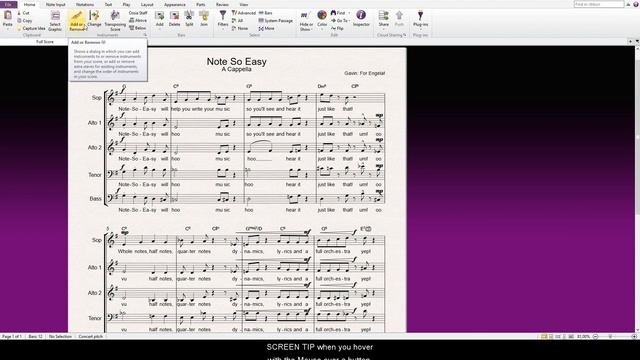Switch to the Parts tab
Viewport: 640px width, 360px height.
point(200,4)
